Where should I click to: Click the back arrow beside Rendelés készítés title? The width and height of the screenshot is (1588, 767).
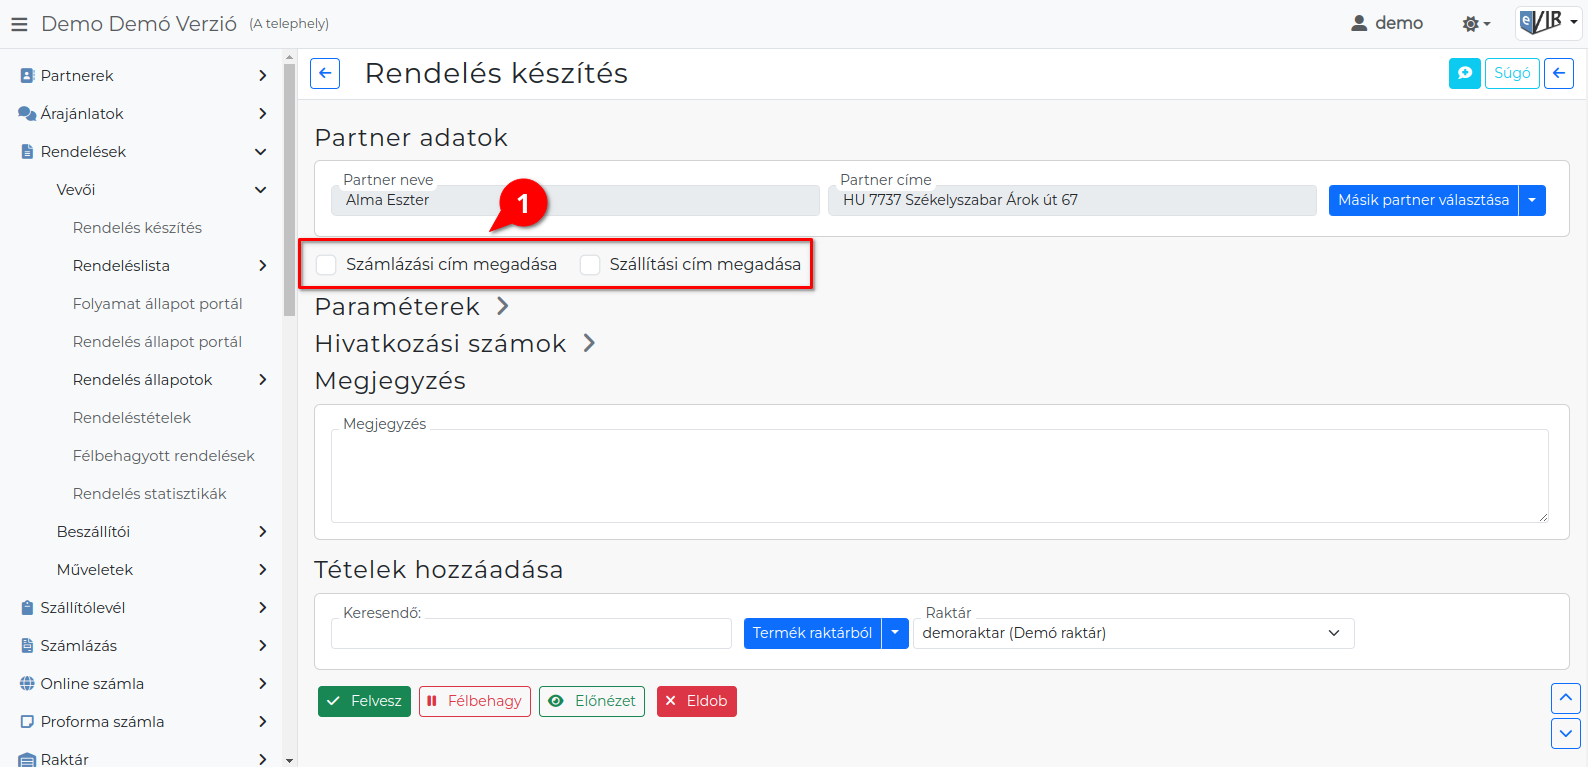click(325, 73)
